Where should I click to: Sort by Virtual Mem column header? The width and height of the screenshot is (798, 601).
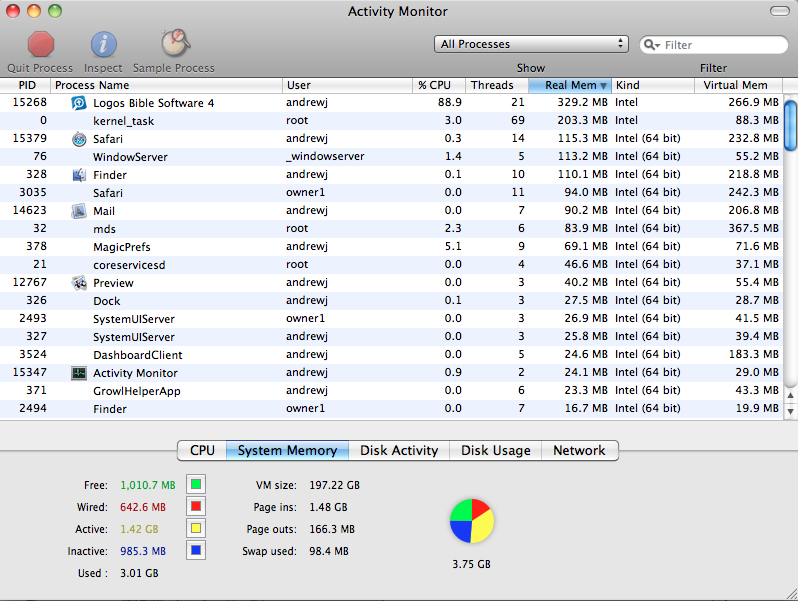738,85
